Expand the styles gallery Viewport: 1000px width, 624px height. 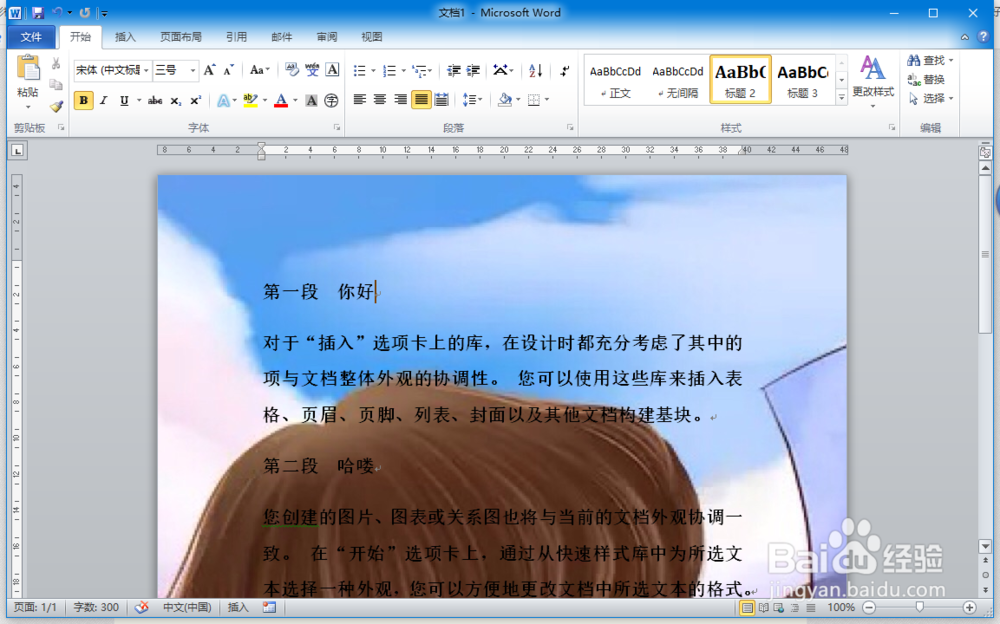pyautogui.click(x=841, y=98)
